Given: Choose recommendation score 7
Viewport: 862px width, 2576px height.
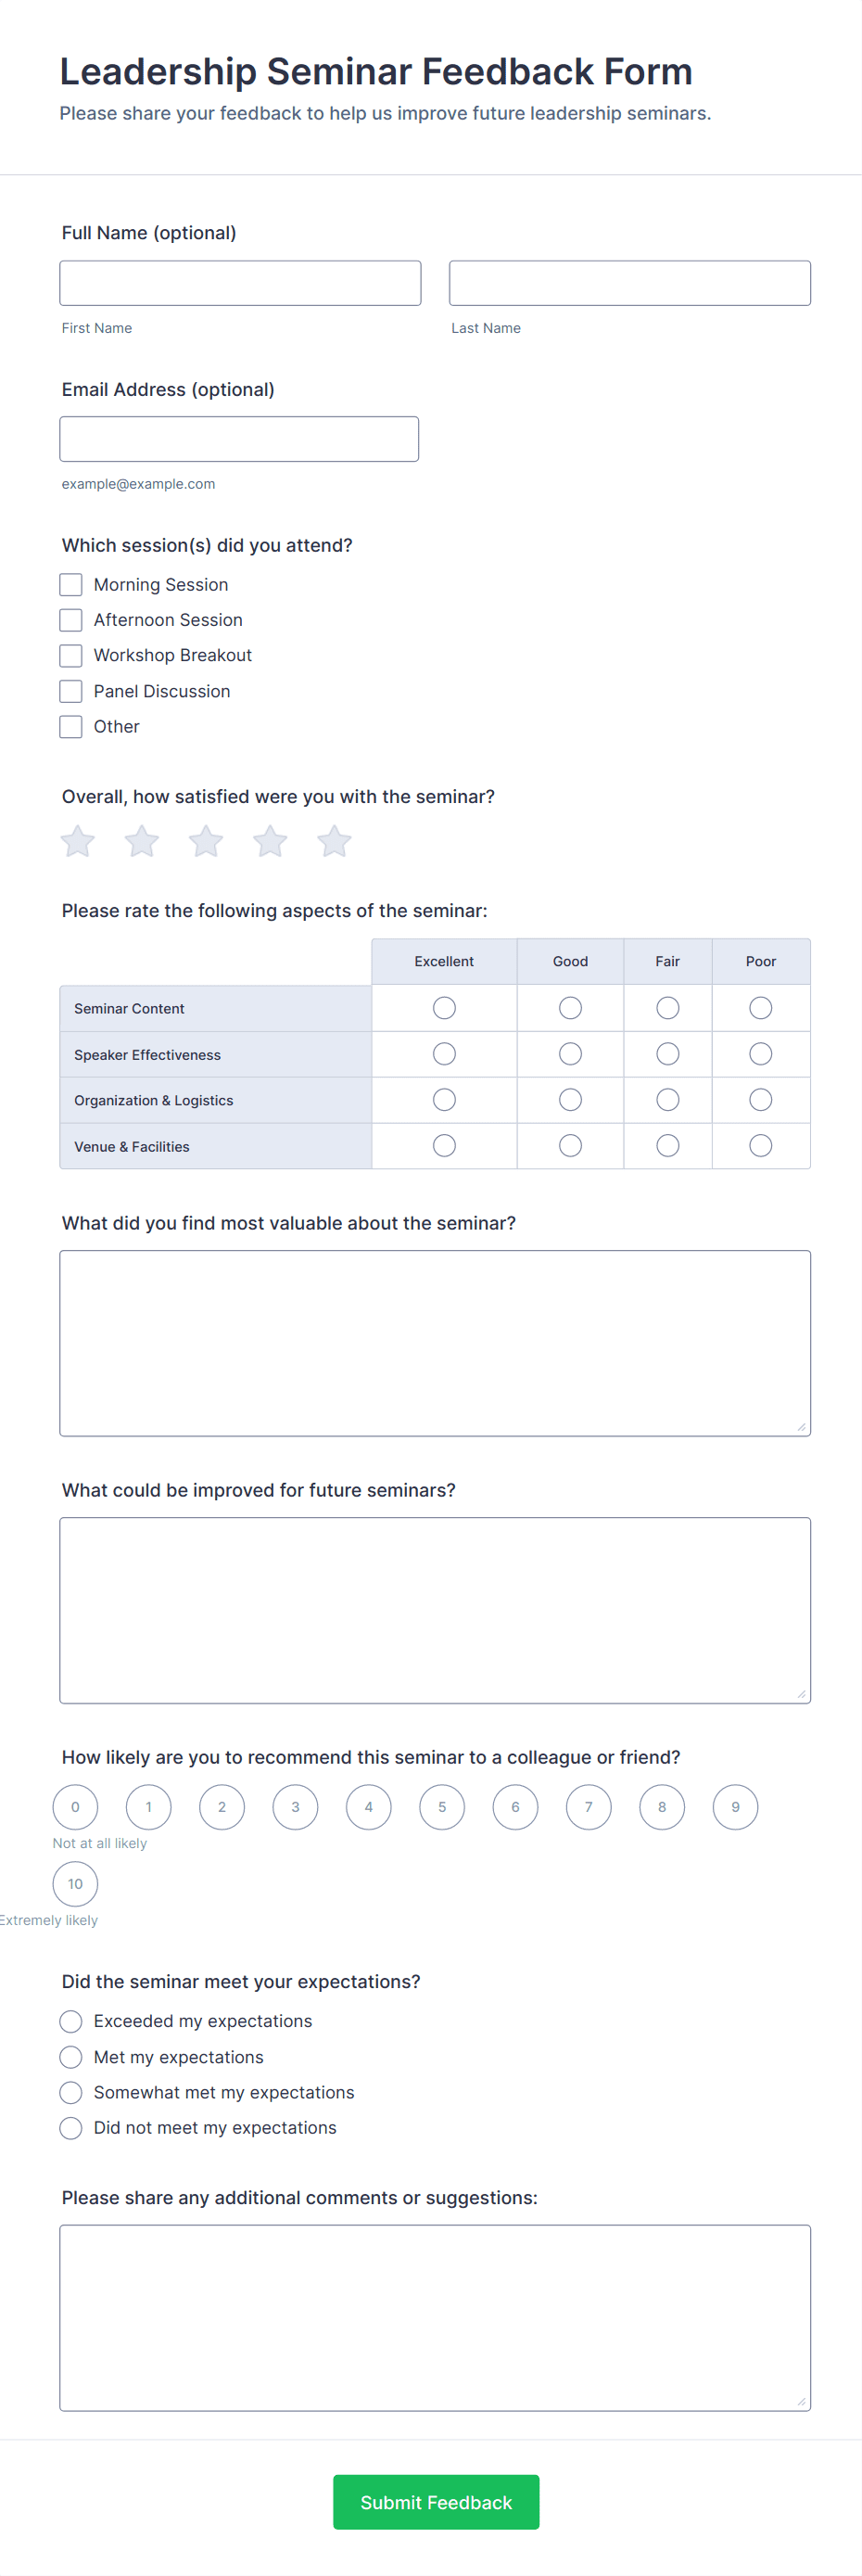Looking at the screenshot, I should (x=589, y=1807).
